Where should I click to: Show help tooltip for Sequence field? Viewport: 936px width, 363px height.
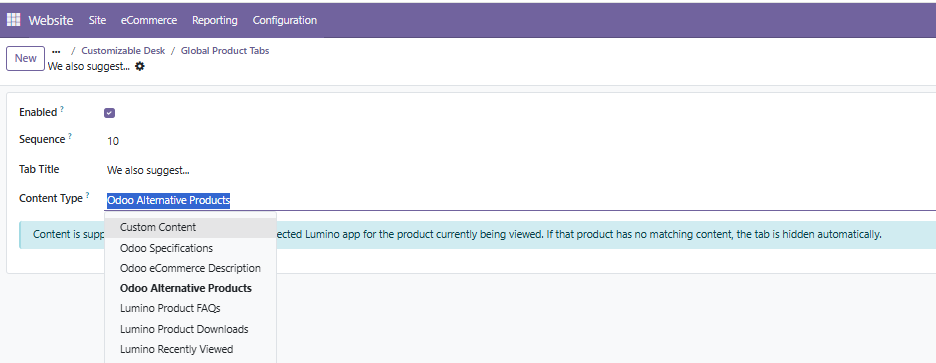[x=70, y=136]
